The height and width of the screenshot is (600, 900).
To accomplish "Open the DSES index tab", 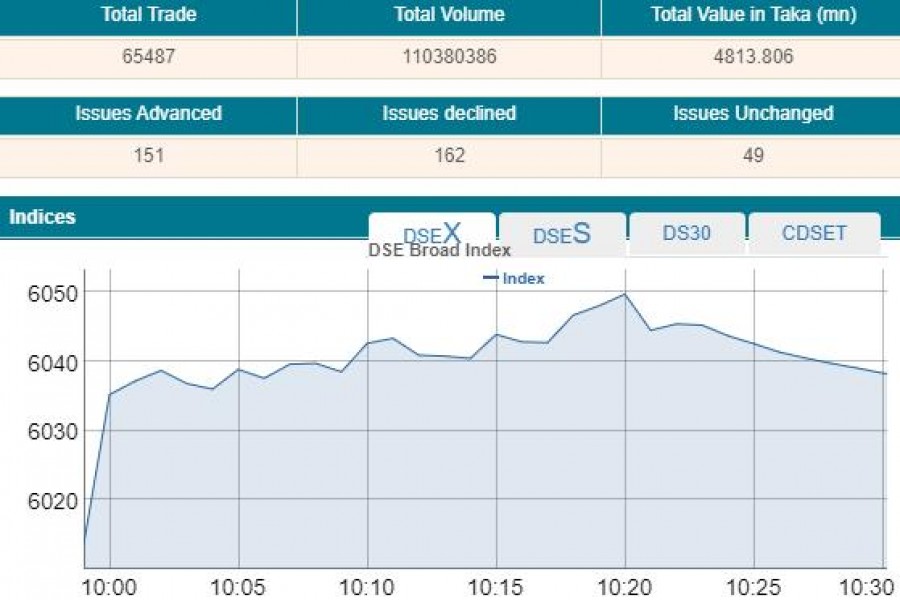I will tap(562, 234).
